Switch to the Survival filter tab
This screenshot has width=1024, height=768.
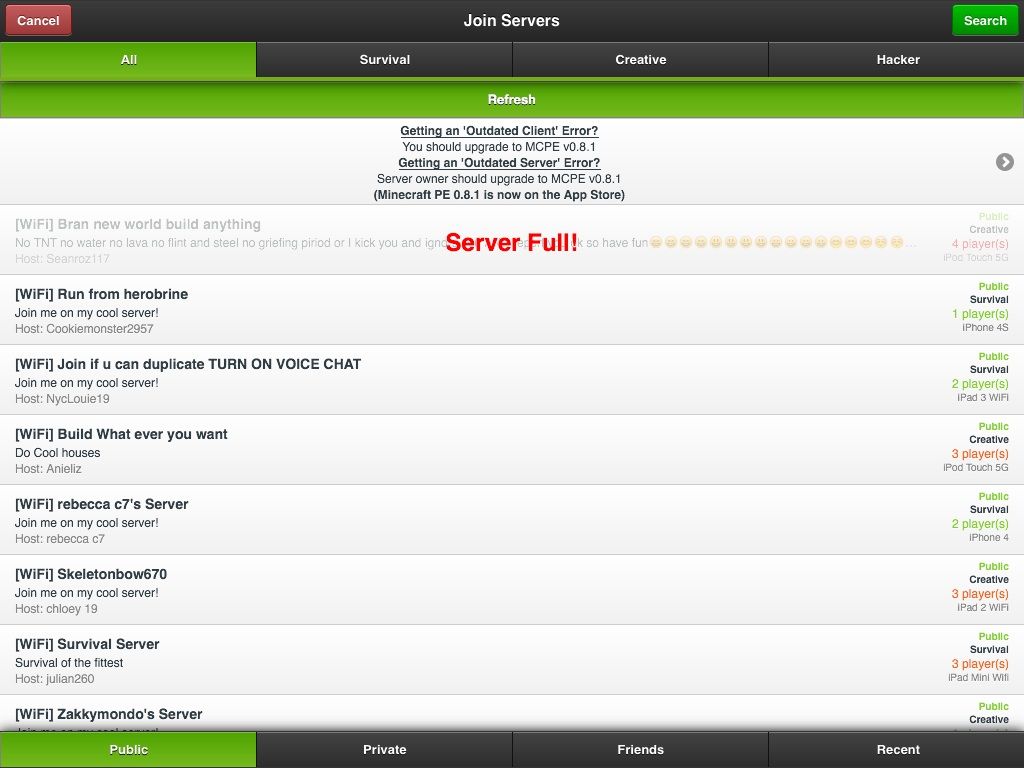pyautogui.click(x=384, y=59)
